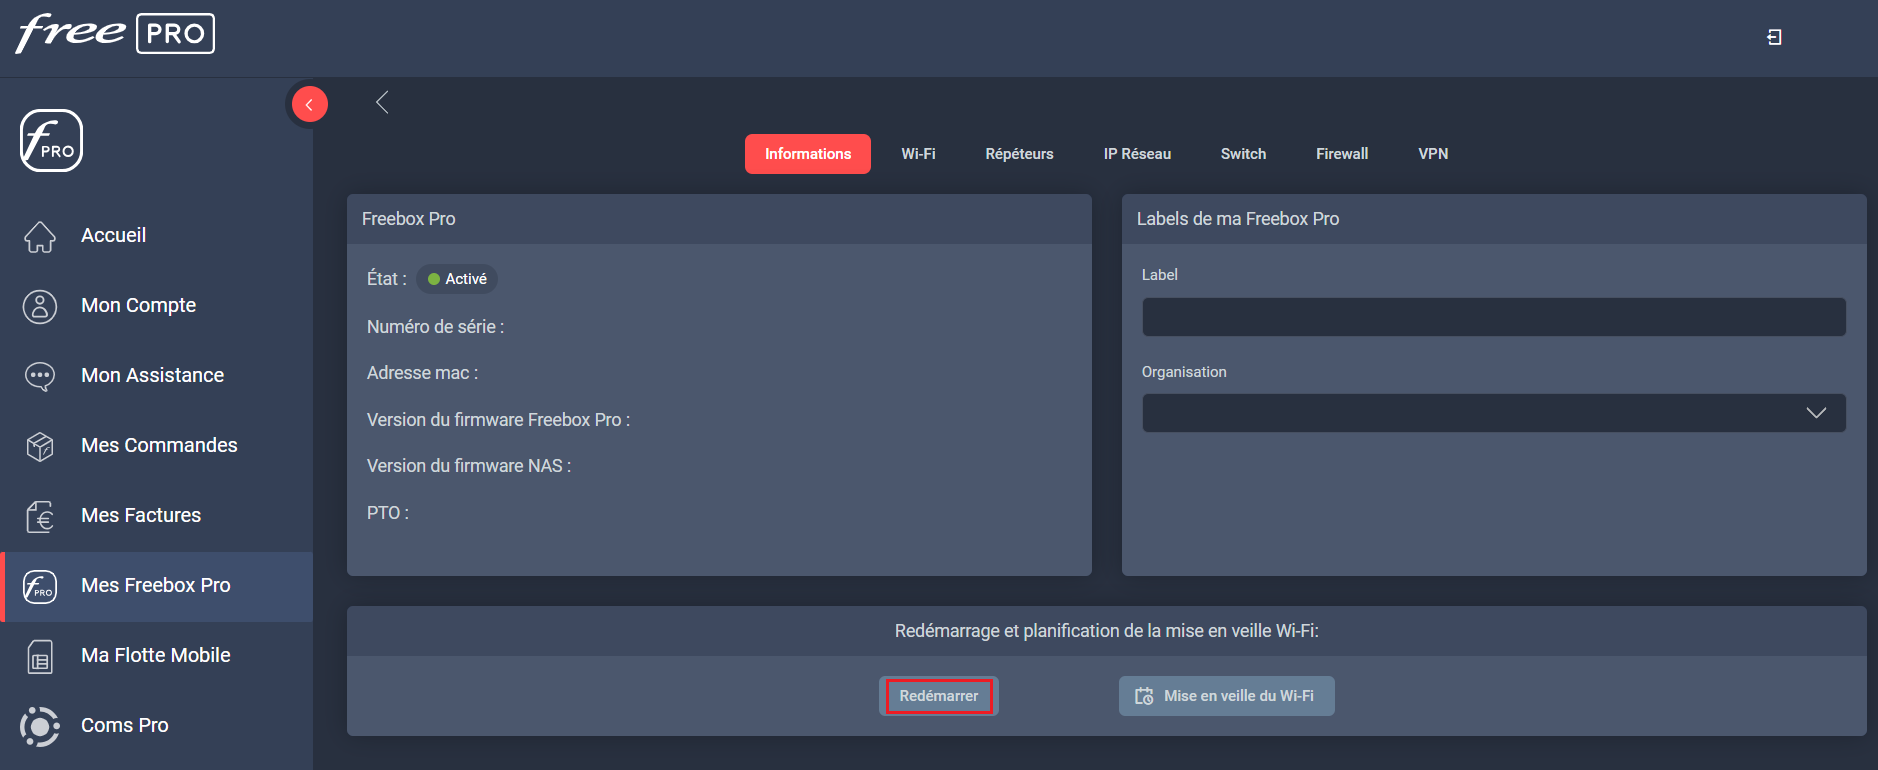Switch to the IP Réseau tab
The image size is (1878, 770).
coord(1137,154)
